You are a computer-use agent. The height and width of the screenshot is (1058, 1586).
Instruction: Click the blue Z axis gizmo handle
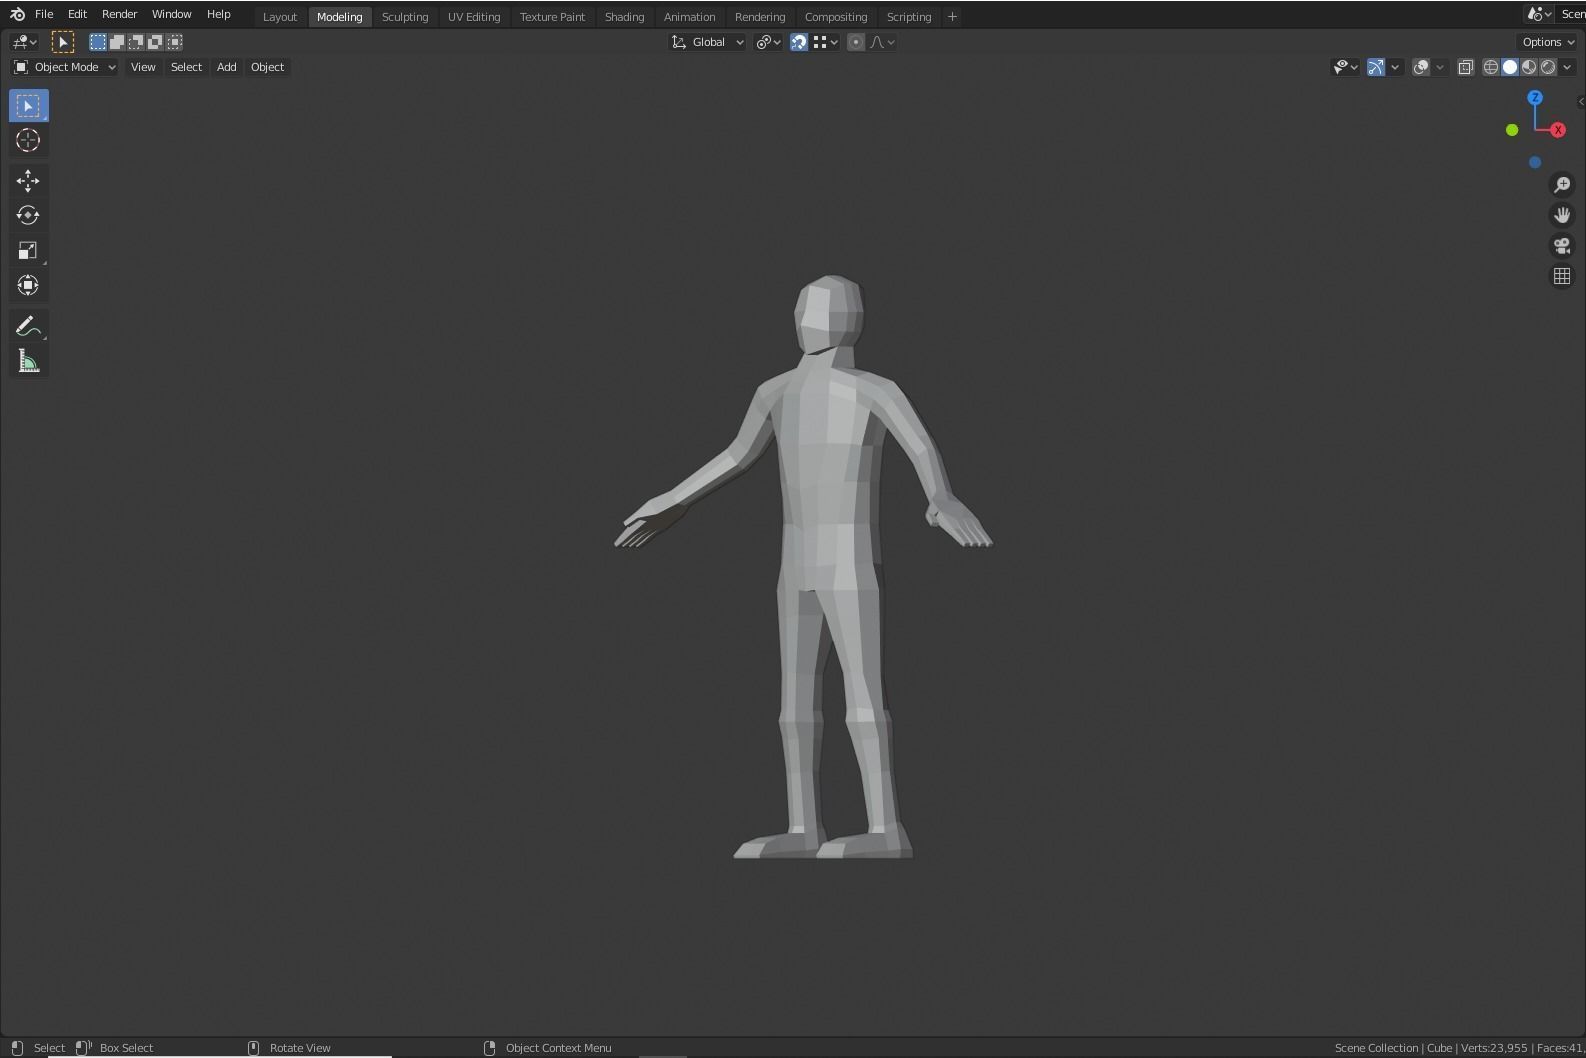[1535, 98]
